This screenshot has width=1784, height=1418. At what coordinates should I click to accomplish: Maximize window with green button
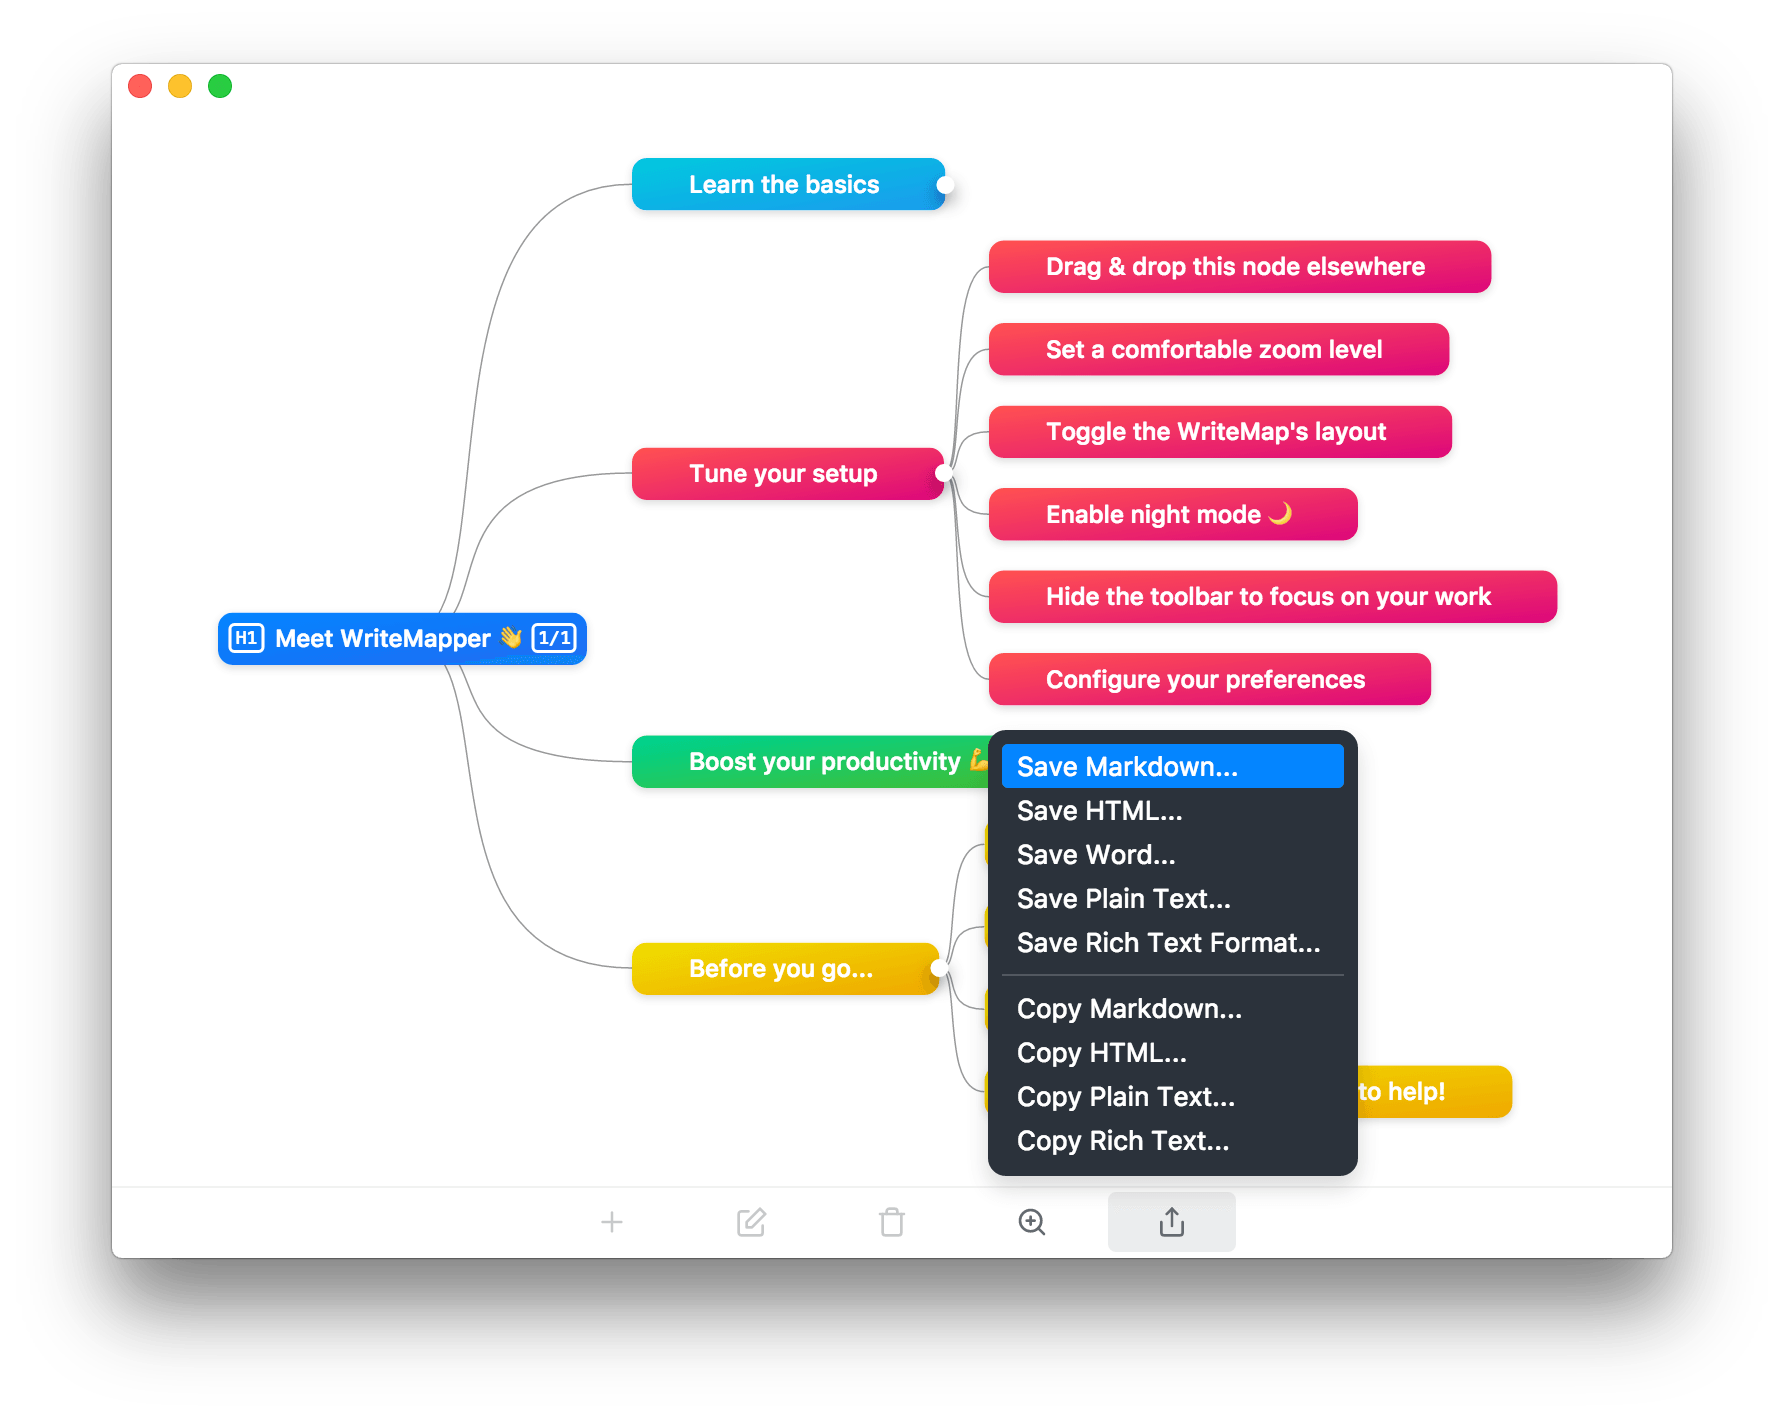(x=220, y=86)
